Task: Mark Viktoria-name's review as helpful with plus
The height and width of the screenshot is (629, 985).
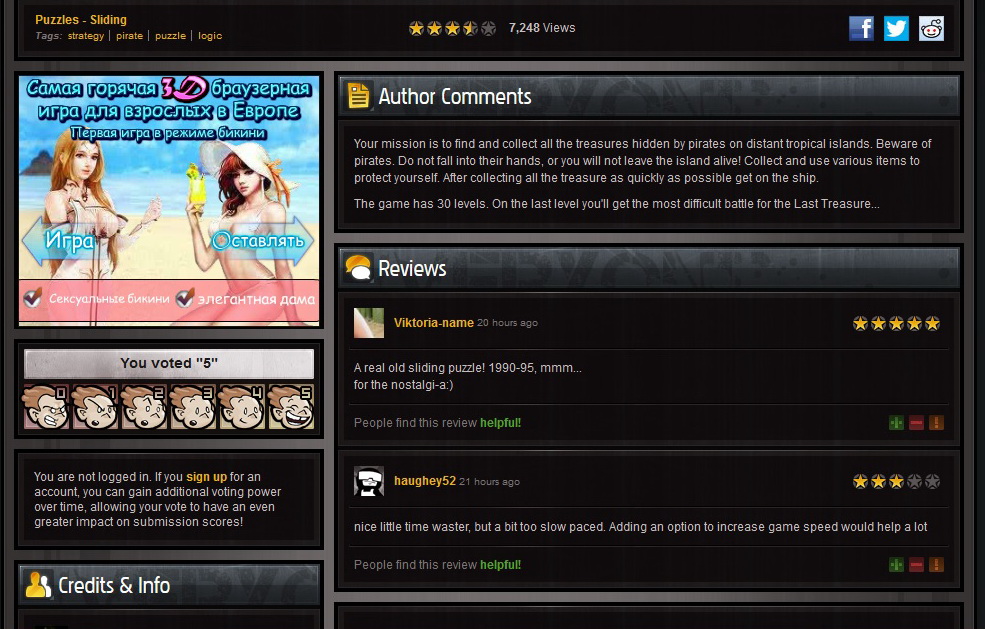Action: coord(896,423)
